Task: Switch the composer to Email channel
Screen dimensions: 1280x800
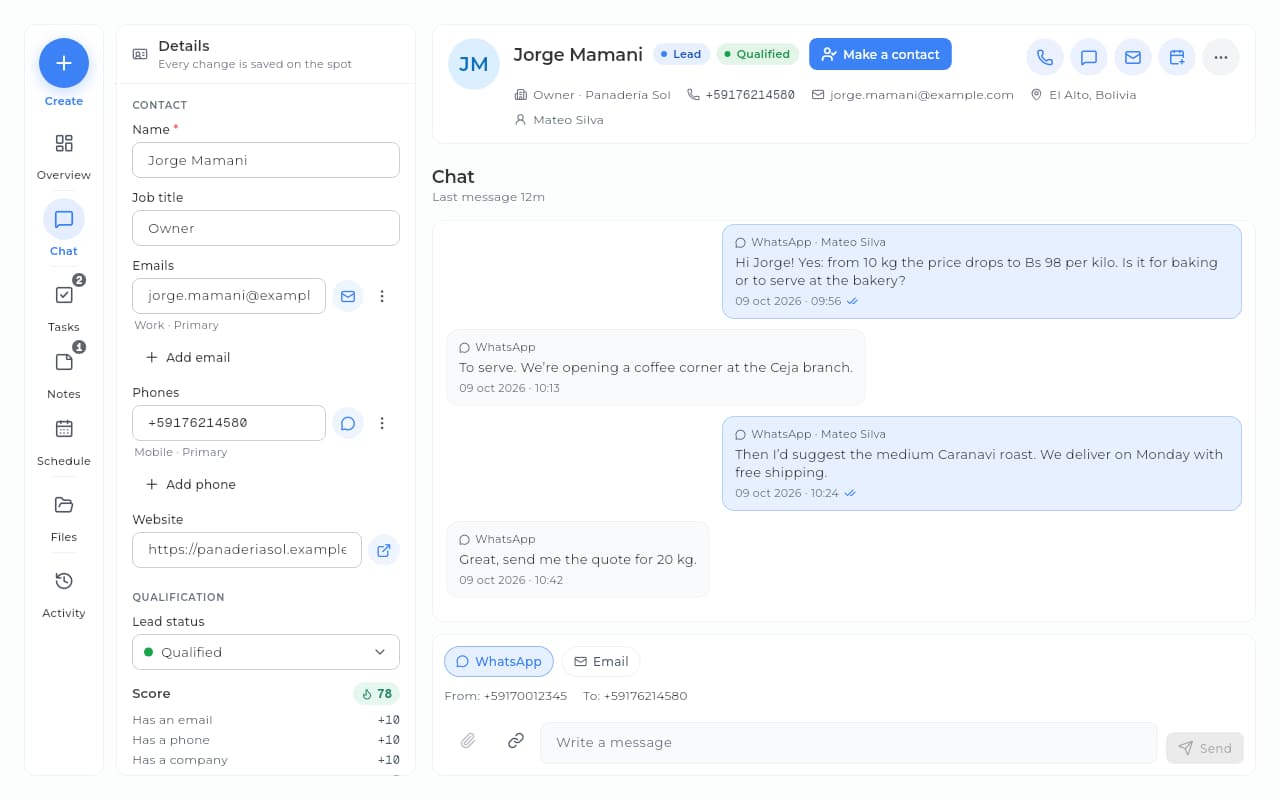Action: click(601, 661)
